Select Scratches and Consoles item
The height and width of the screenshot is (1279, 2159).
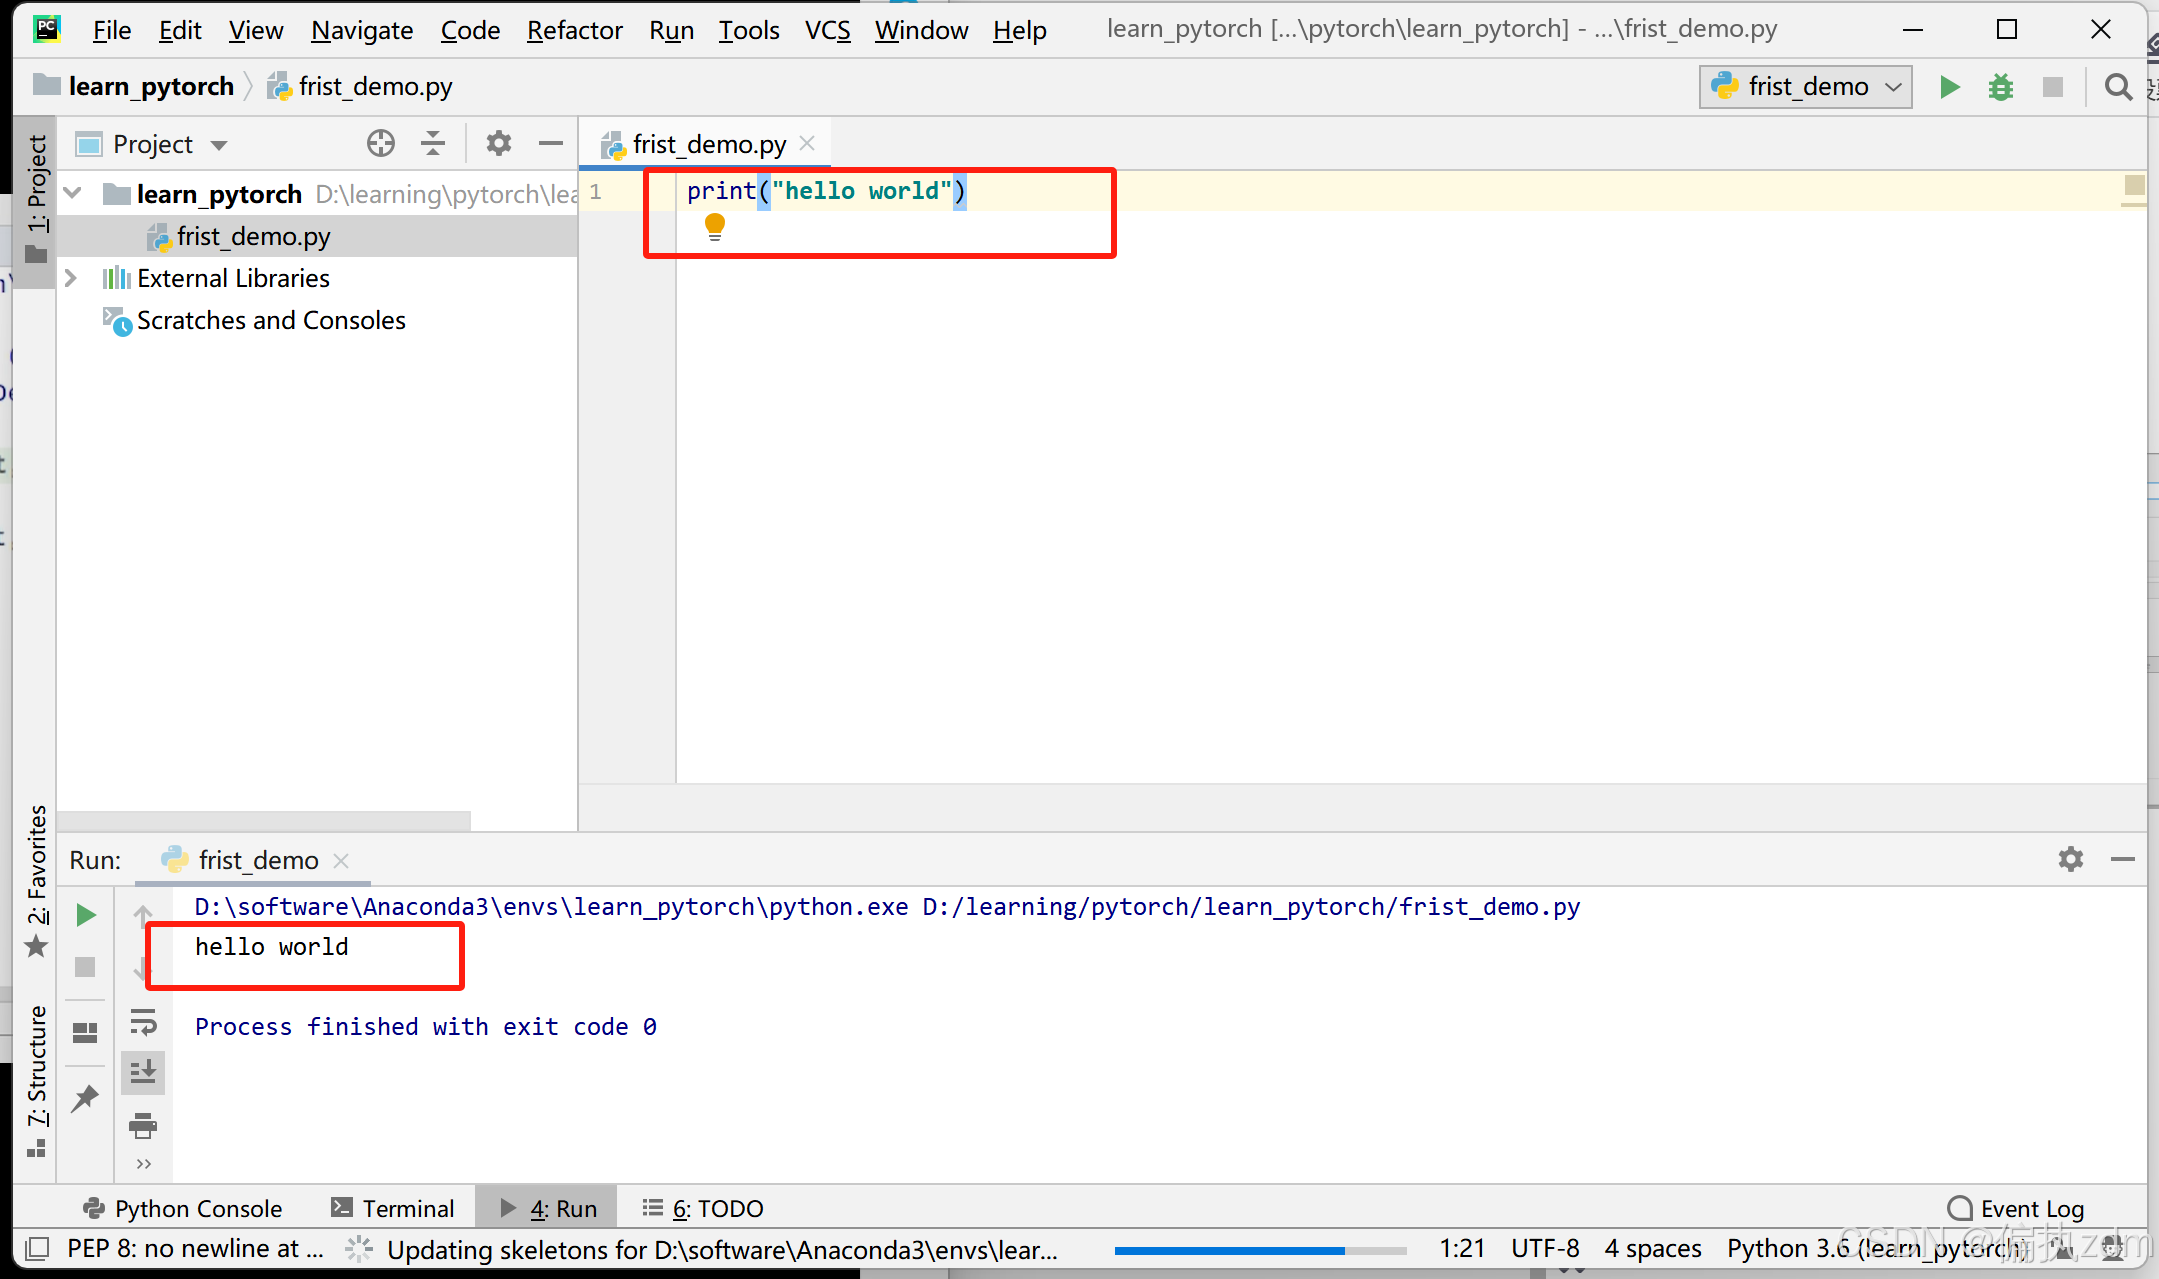(255, 320)
